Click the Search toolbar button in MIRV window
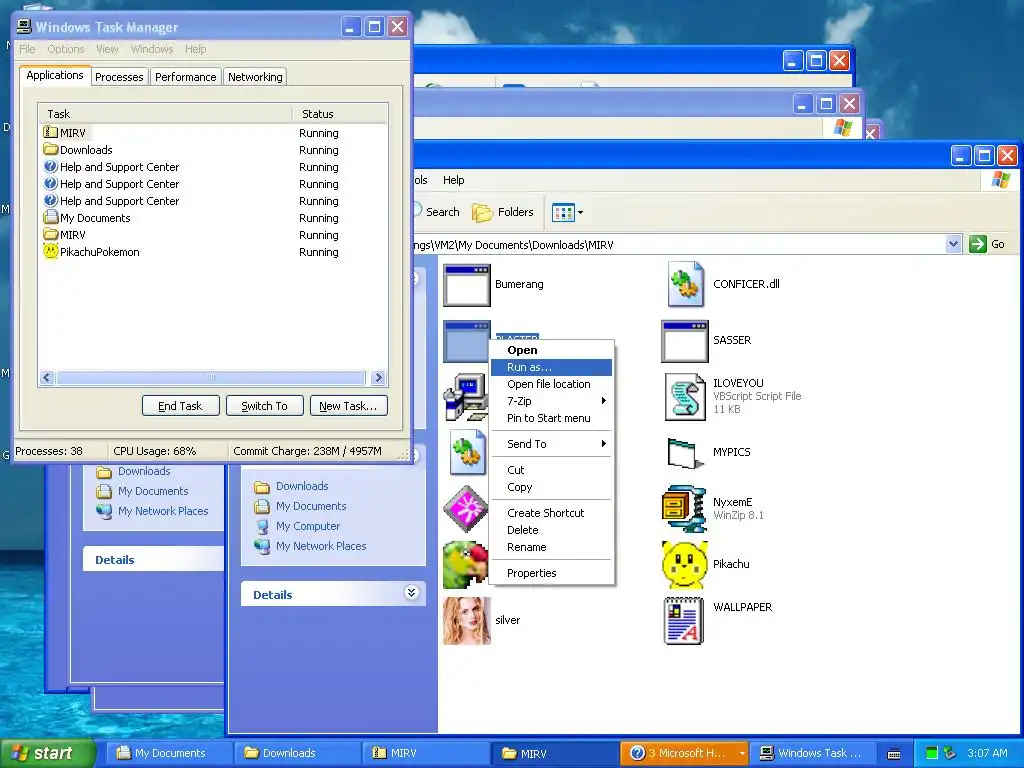The height and width of the screenshot is (768, 1024). click(438, 212)
